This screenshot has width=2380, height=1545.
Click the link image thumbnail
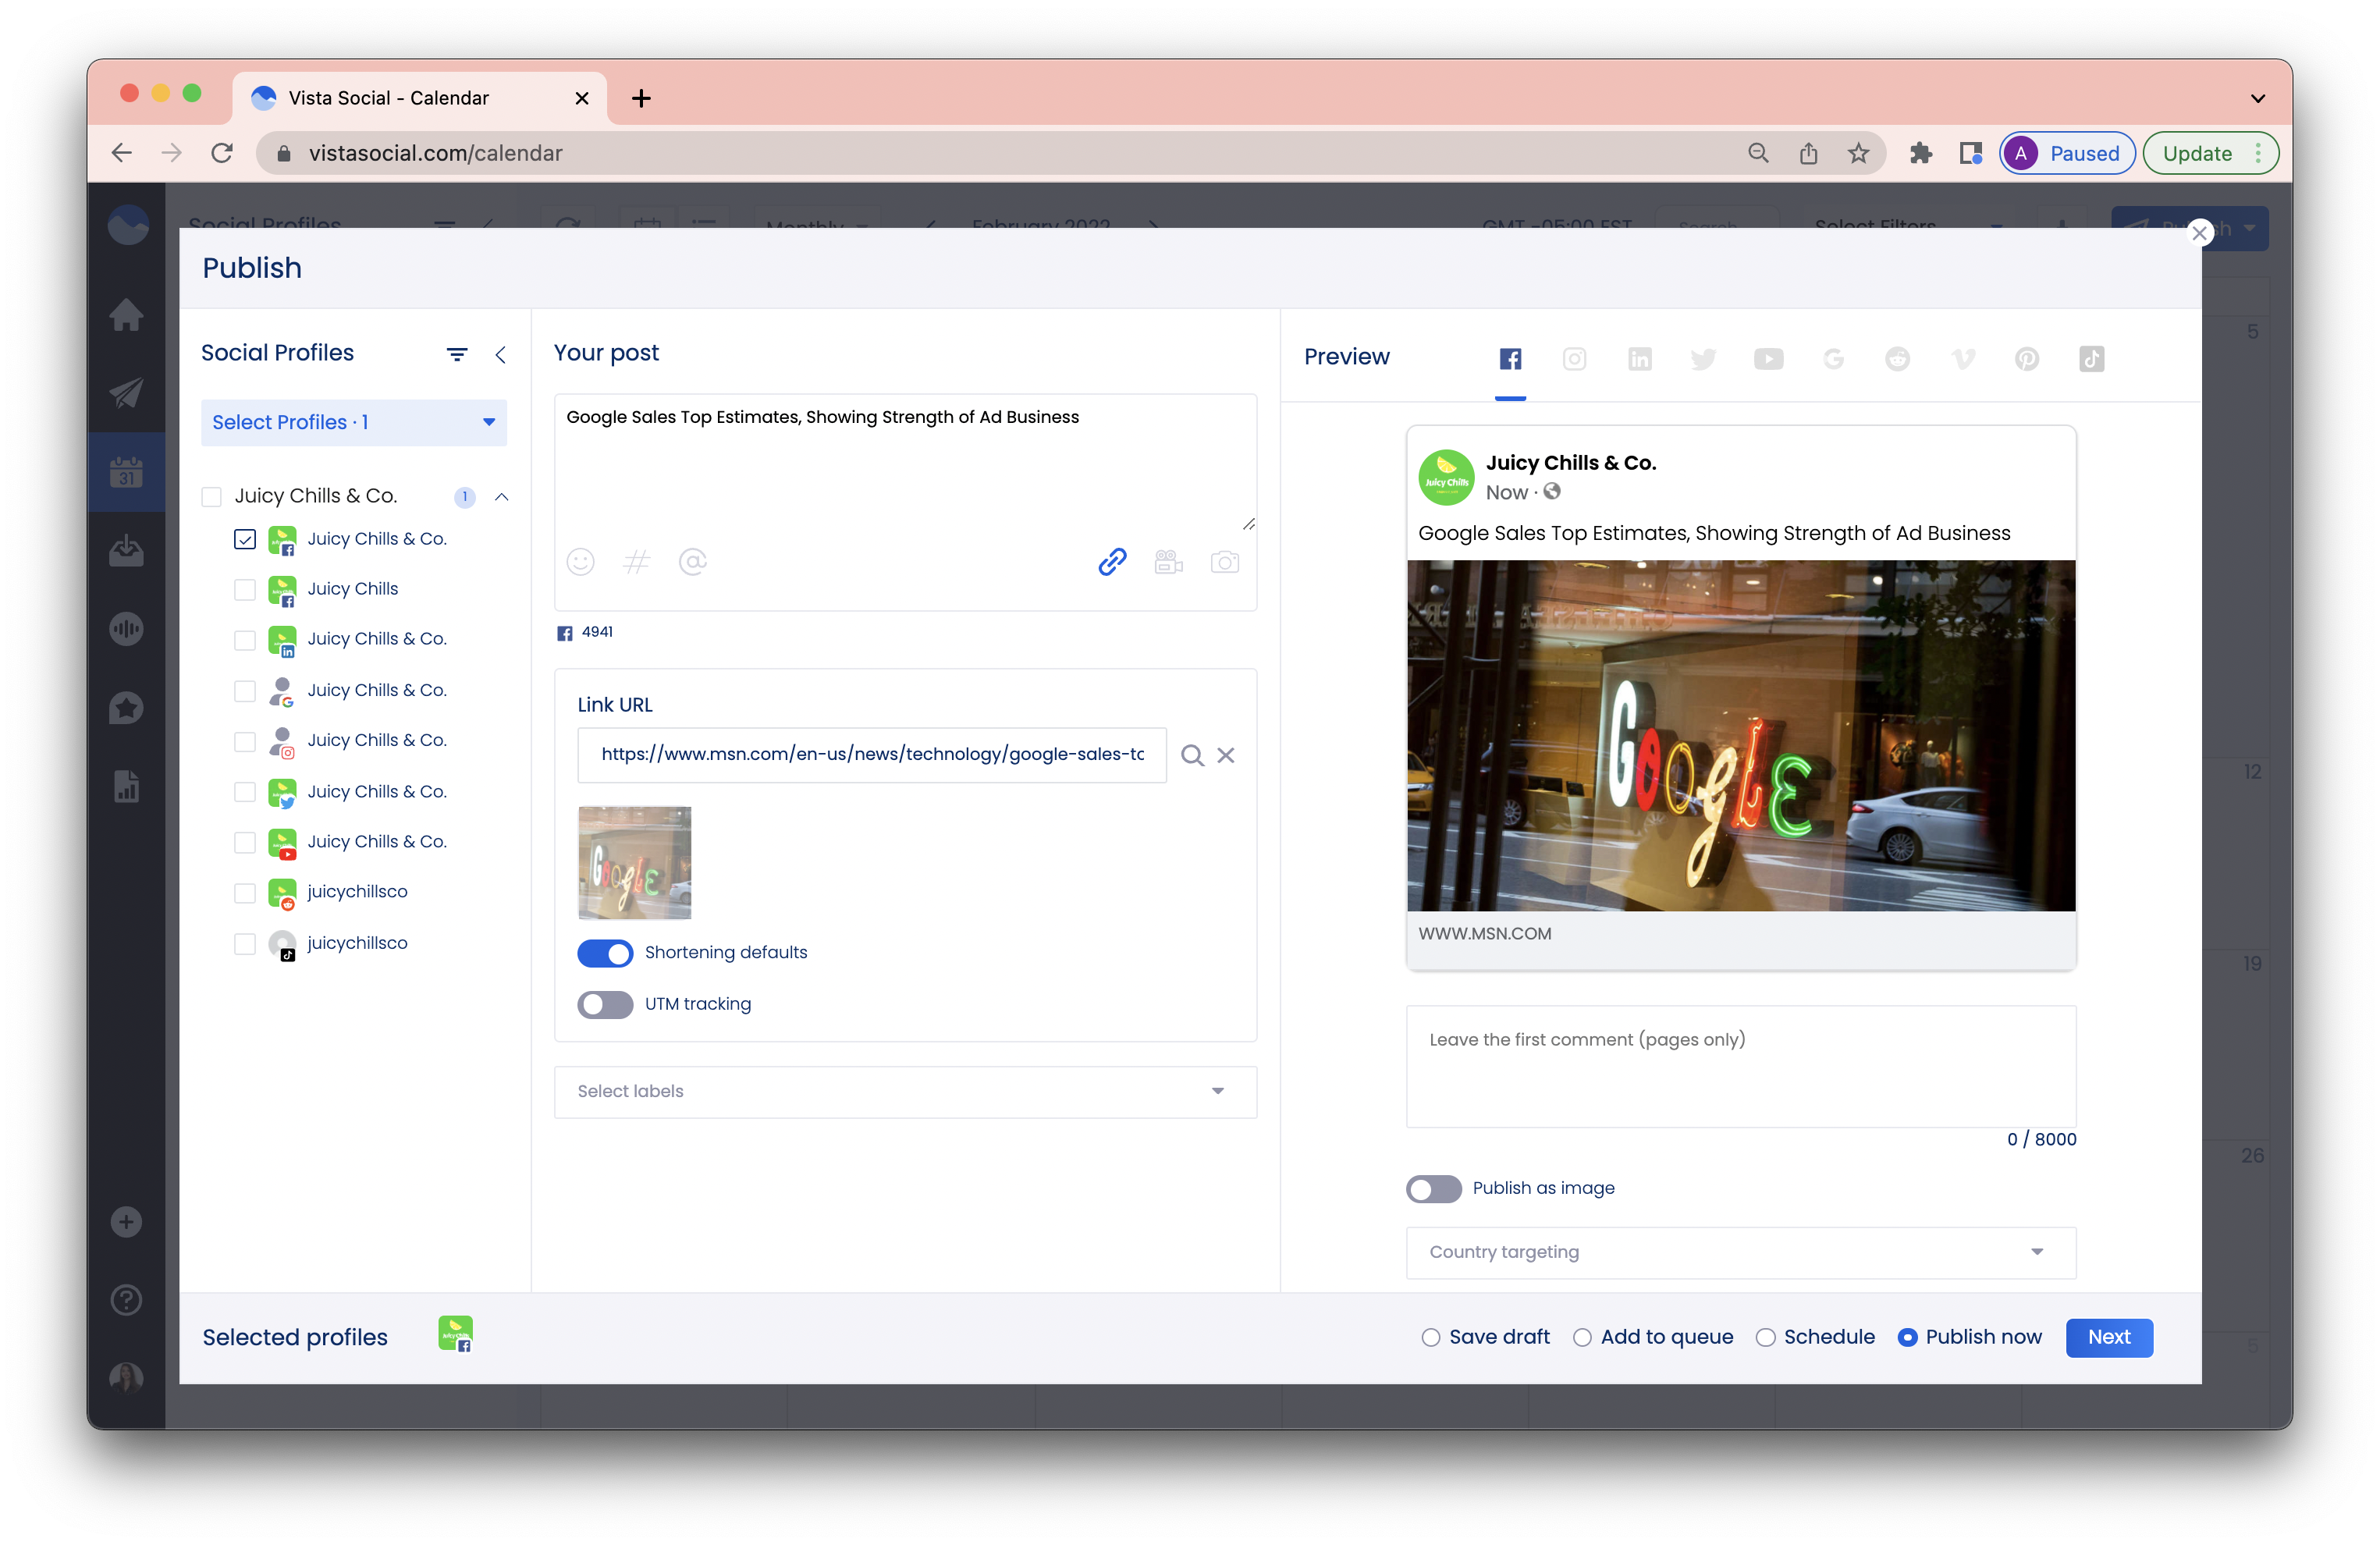pos(634,862)
